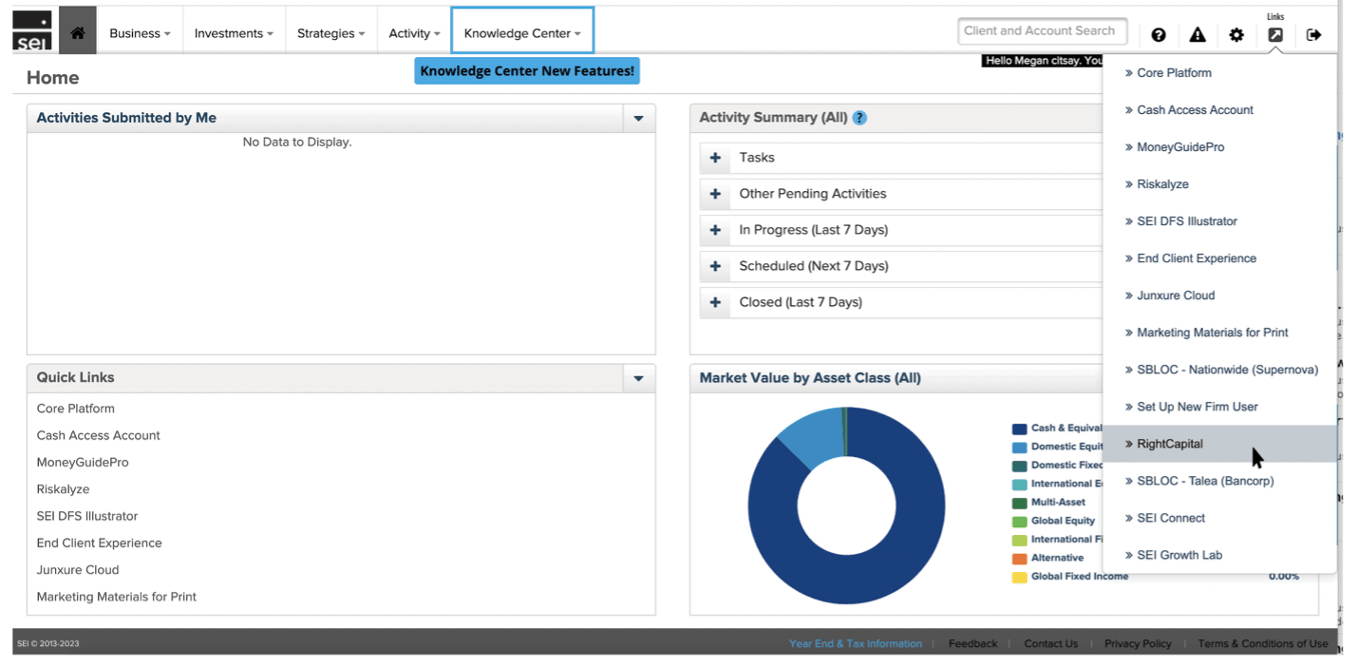1362x672 pixels.
Task: Click the Home icon in navbar
Action: 77,33
